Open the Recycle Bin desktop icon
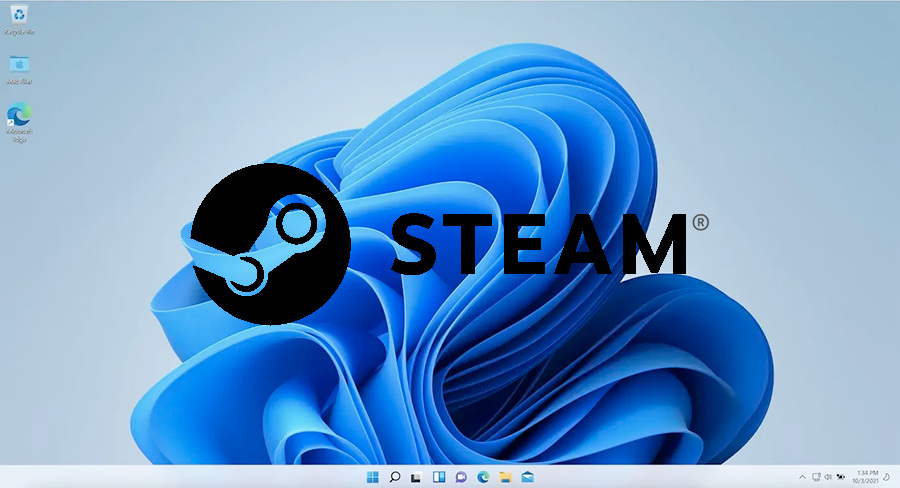Screen dimensions: 900x488 [19, 19]
